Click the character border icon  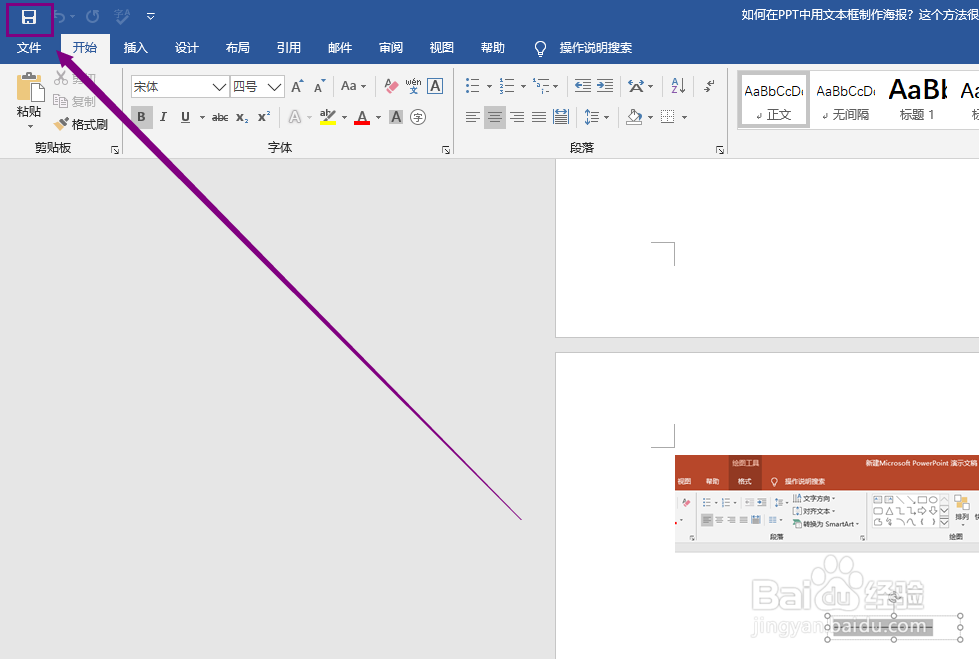(x=435, y=86)
